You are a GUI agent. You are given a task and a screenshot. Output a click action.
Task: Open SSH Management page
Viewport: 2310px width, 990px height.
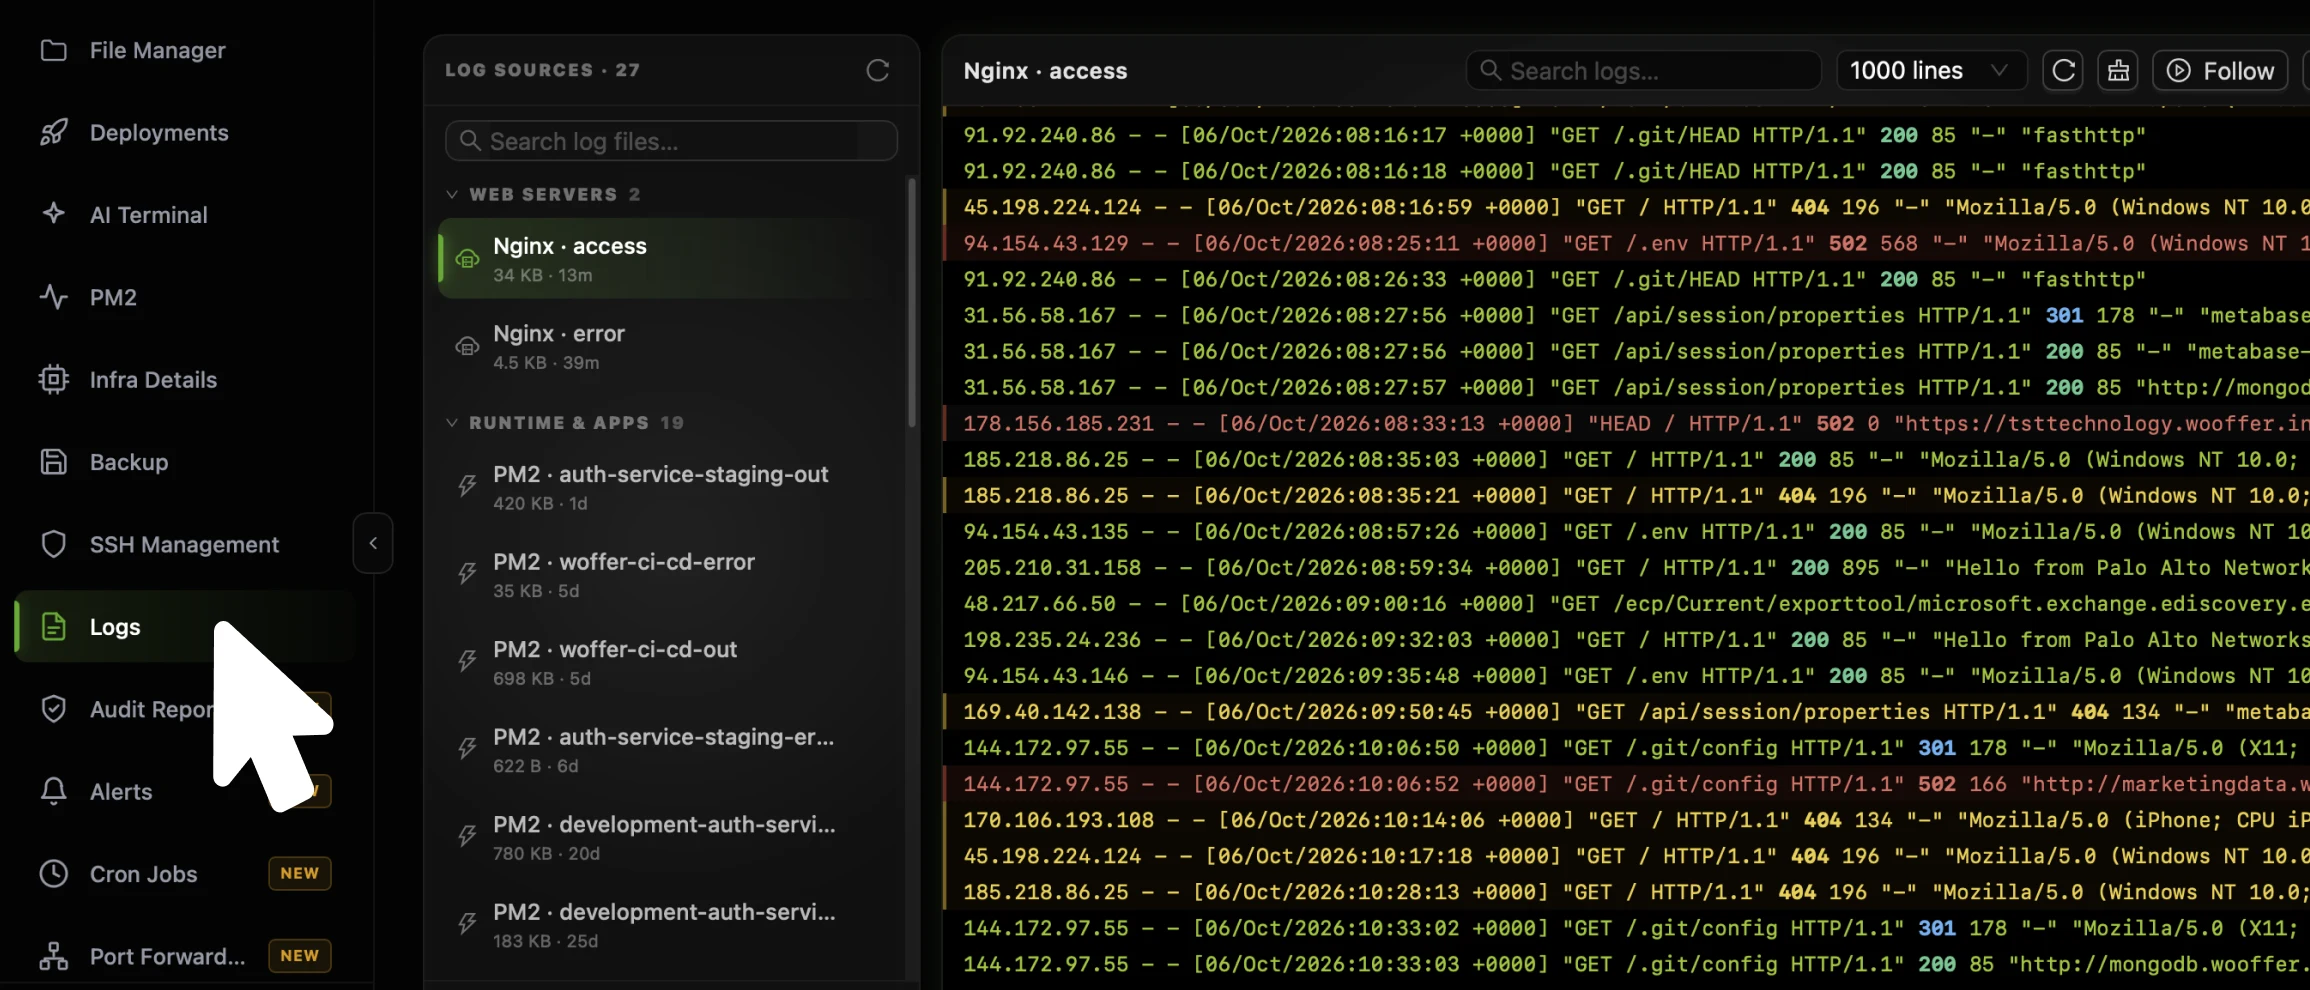coord(184,544)
